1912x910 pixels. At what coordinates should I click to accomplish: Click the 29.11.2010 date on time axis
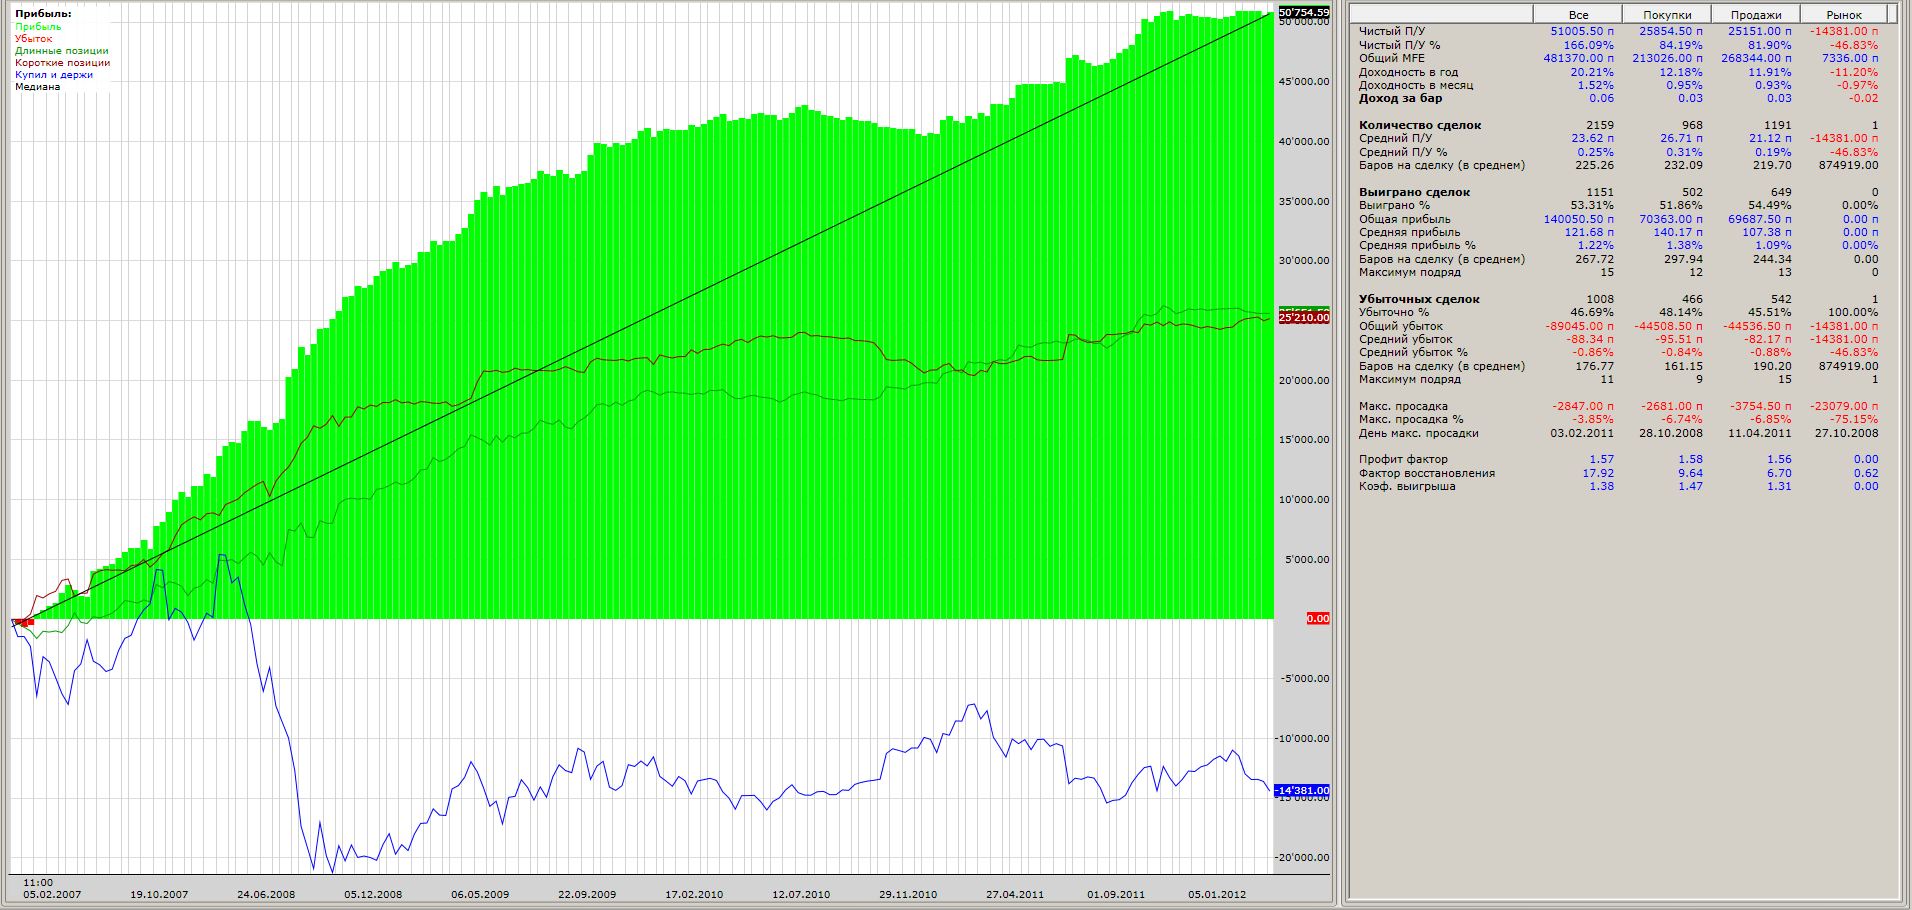tap(908, 895)
